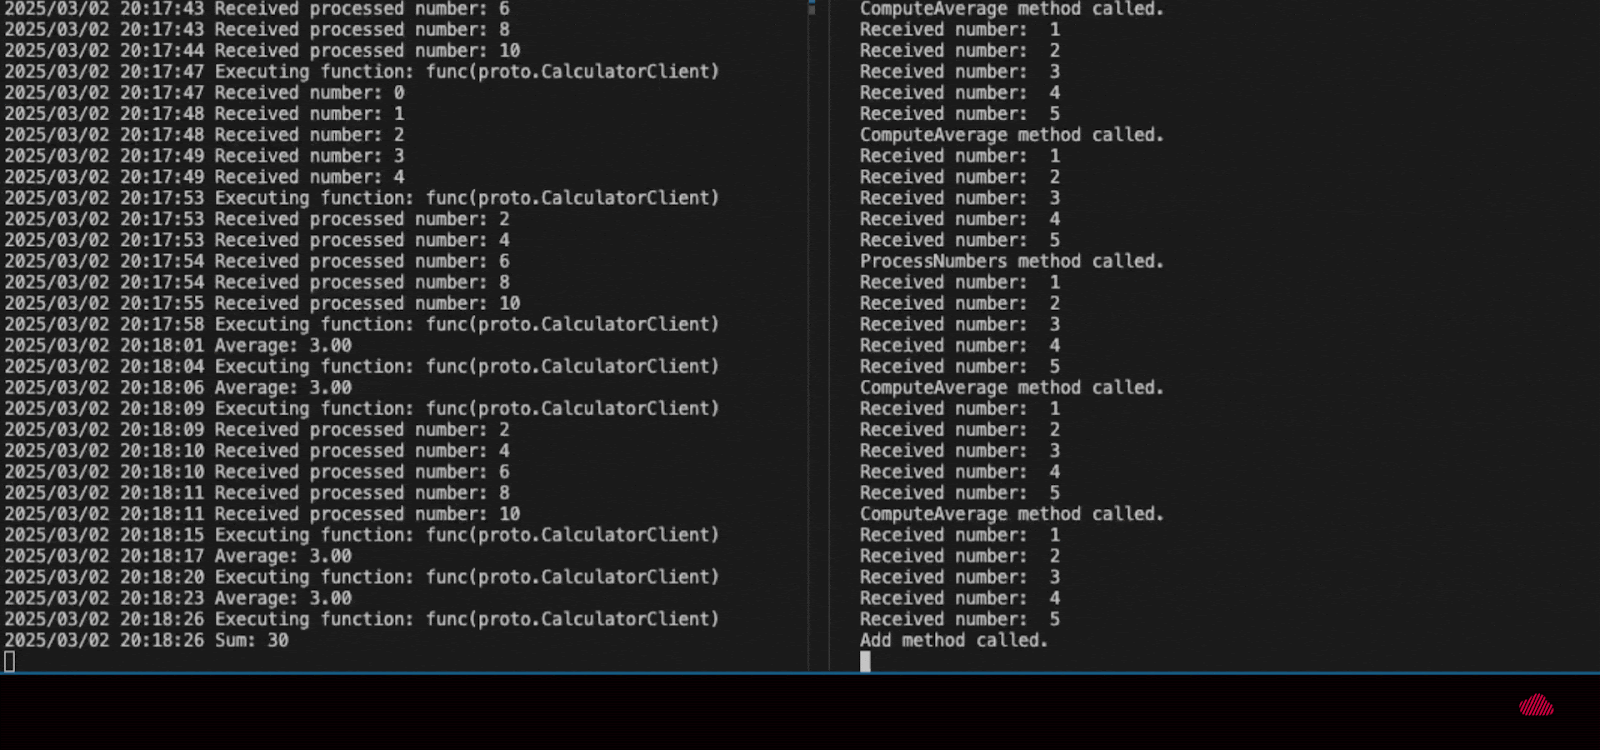Click the red cloud logo icon
Screen dimensions: 1600x750
[1536, 706]
